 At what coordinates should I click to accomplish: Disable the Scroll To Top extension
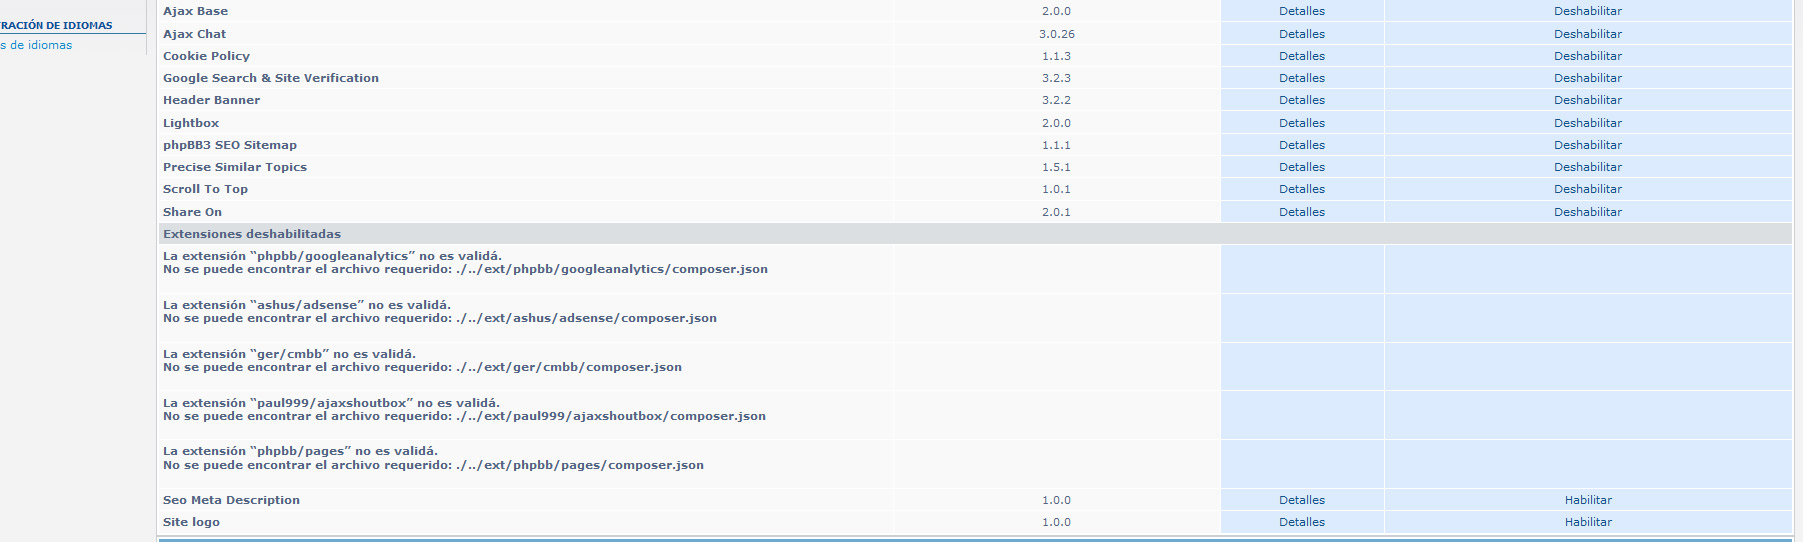tap(1587, 189)
